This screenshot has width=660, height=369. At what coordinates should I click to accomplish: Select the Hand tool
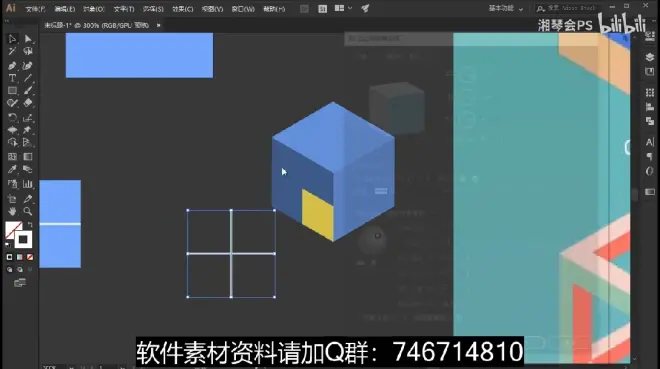click(12, 211)
